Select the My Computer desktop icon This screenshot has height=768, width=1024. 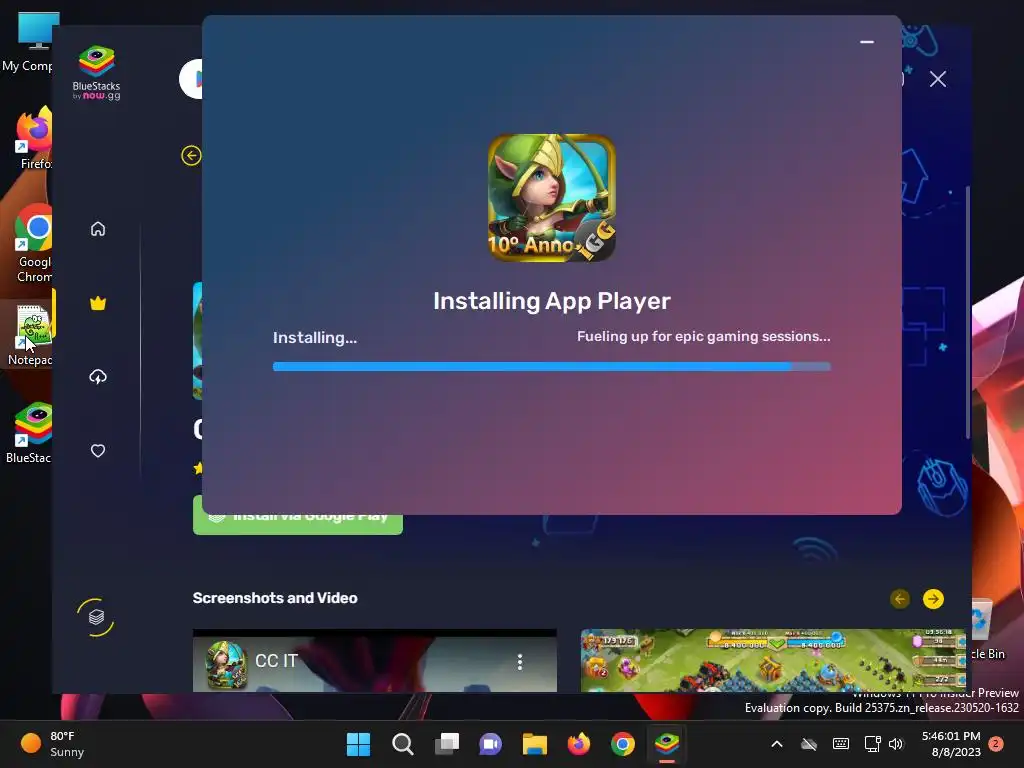pos(29,42)
